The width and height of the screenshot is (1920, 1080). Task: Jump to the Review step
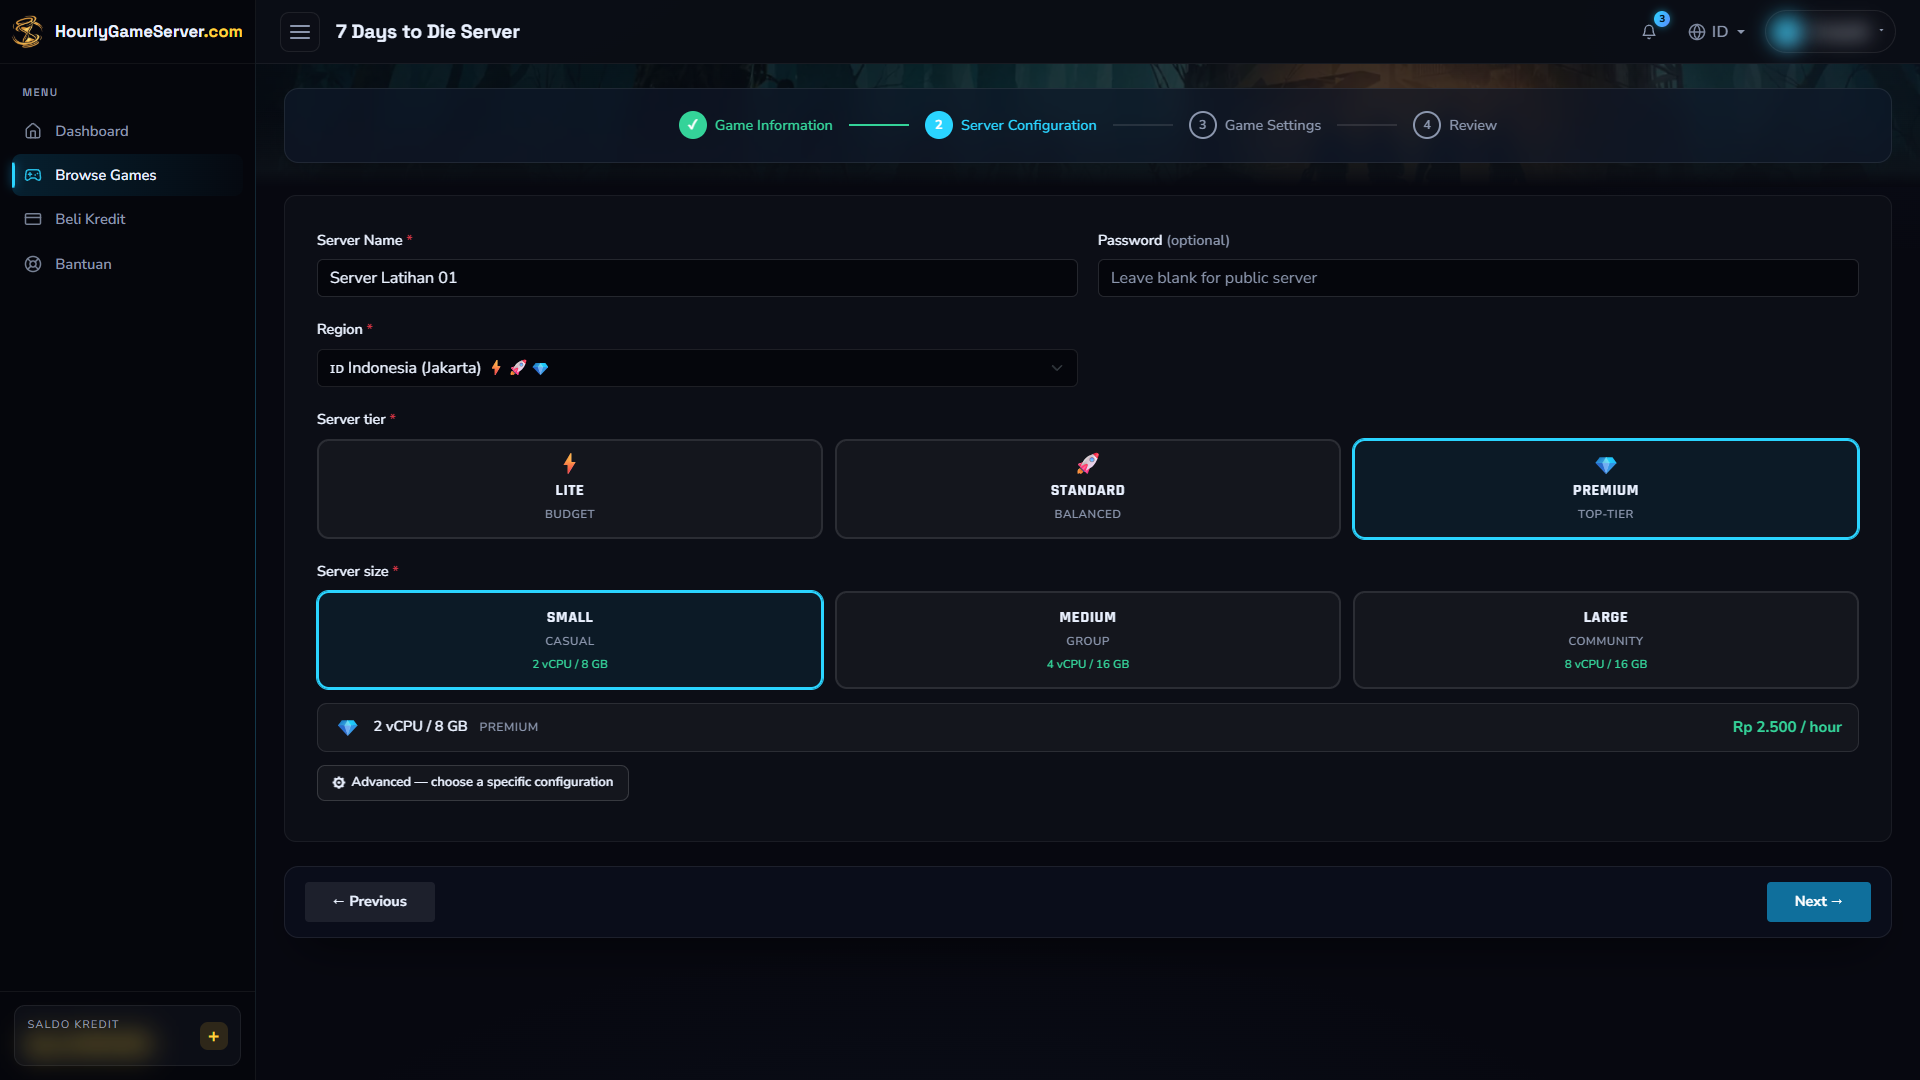[1455, 125]
